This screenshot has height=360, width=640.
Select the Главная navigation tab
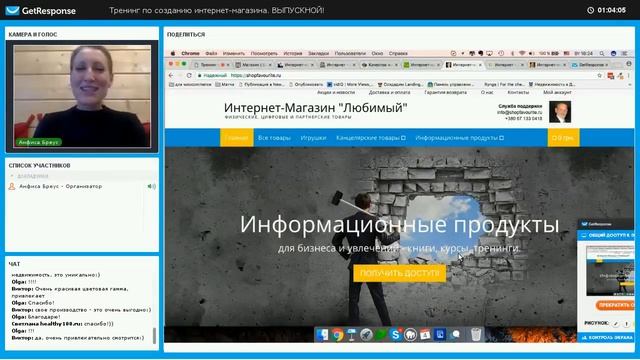[237, 138]
